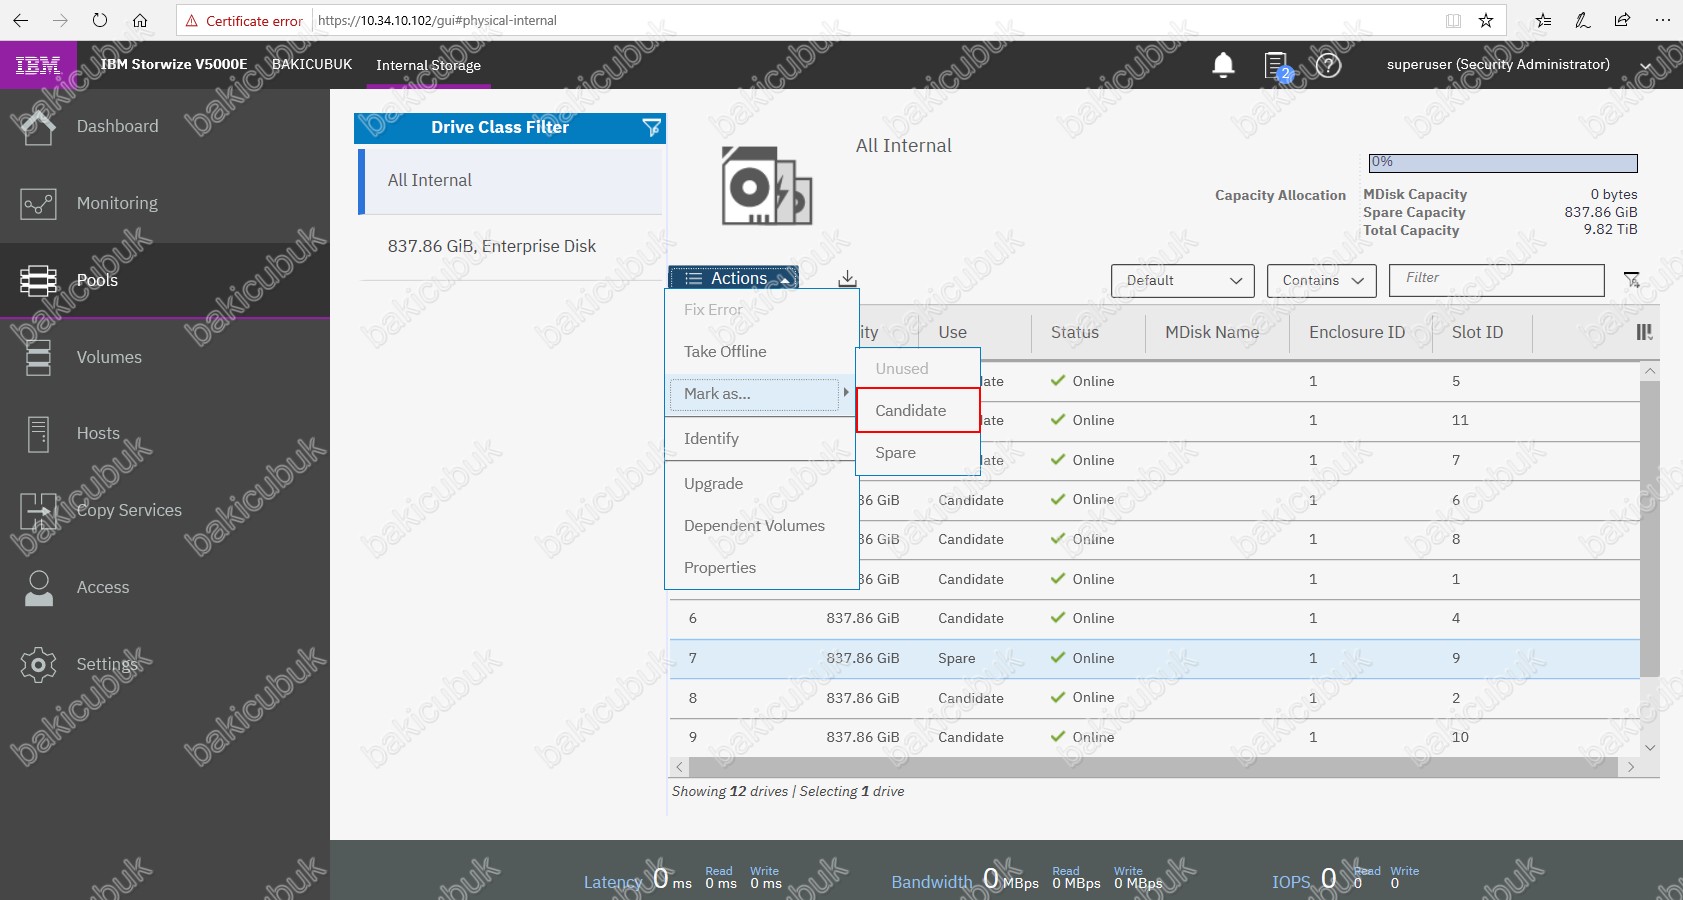Open the help question mark icon

pos(1328,66)
